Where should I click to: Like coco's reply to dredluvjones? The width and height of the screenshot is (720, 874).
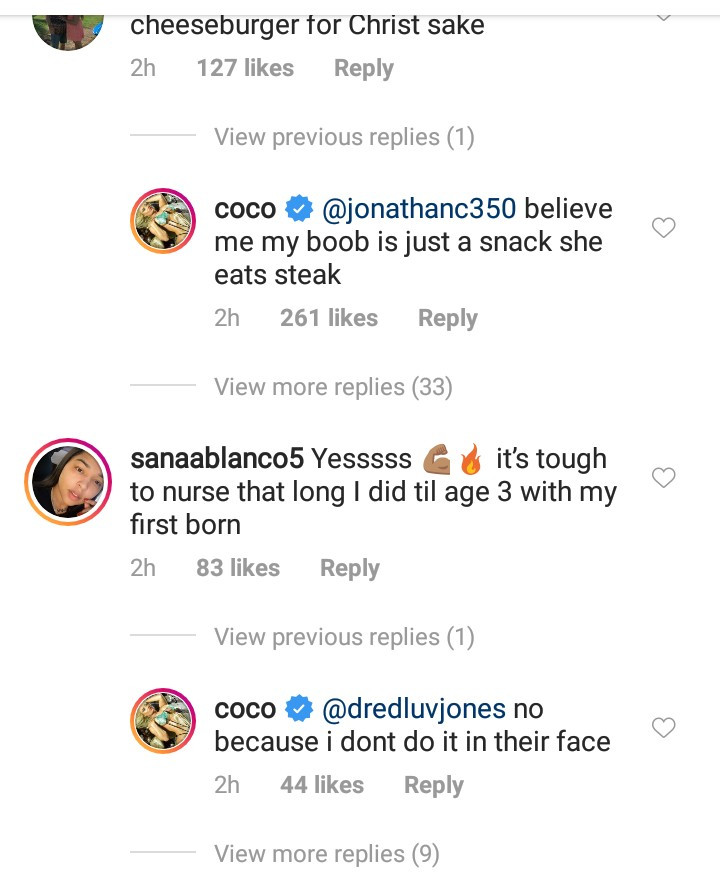point(663,728)
